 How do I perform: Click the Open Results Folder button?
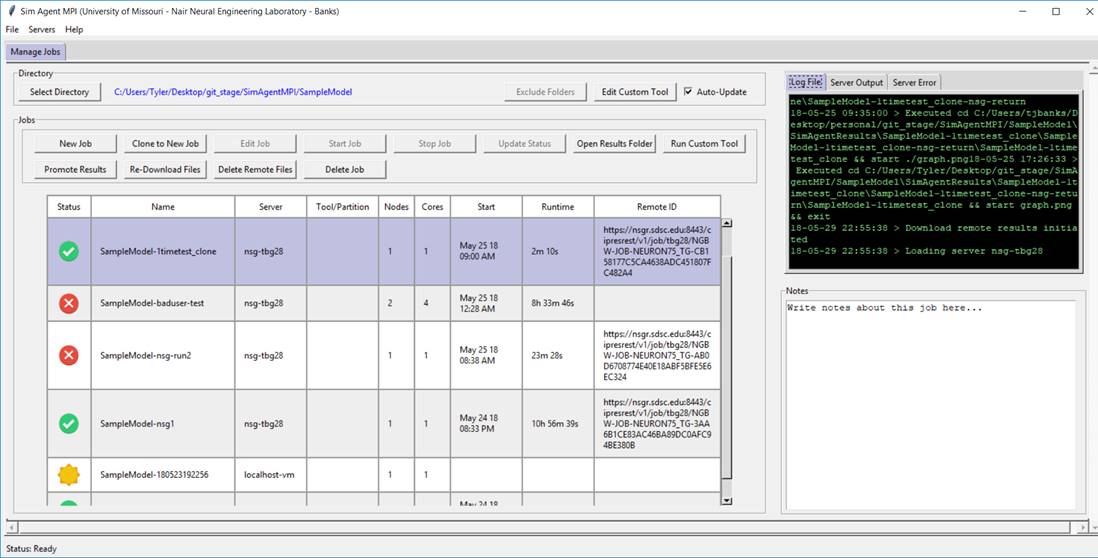pyautogui.click(x=614, y=144)
